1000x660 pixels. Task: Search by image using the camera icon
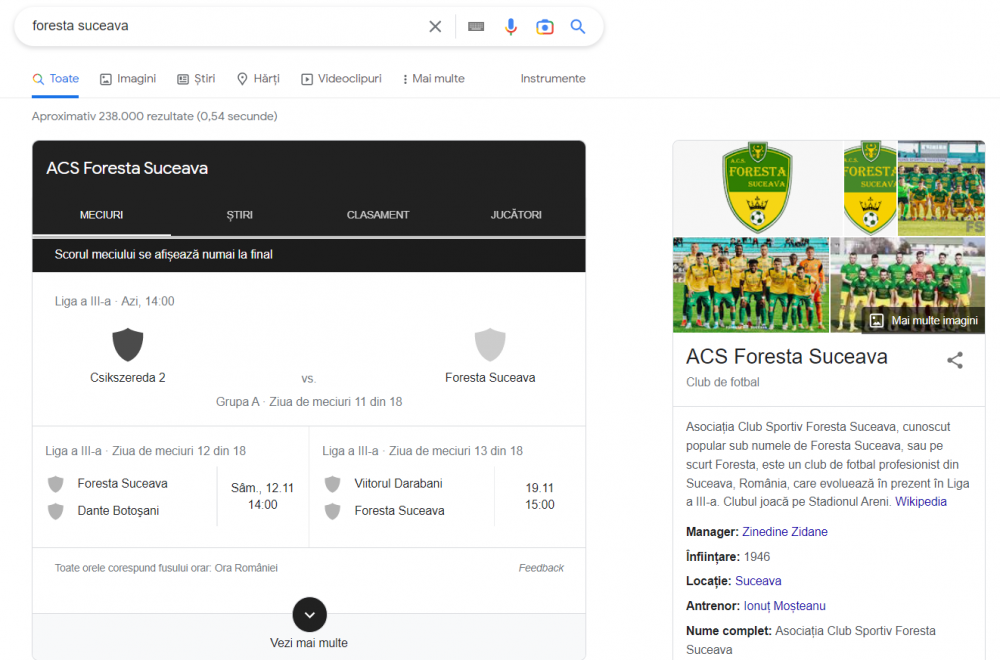point(545,26)
